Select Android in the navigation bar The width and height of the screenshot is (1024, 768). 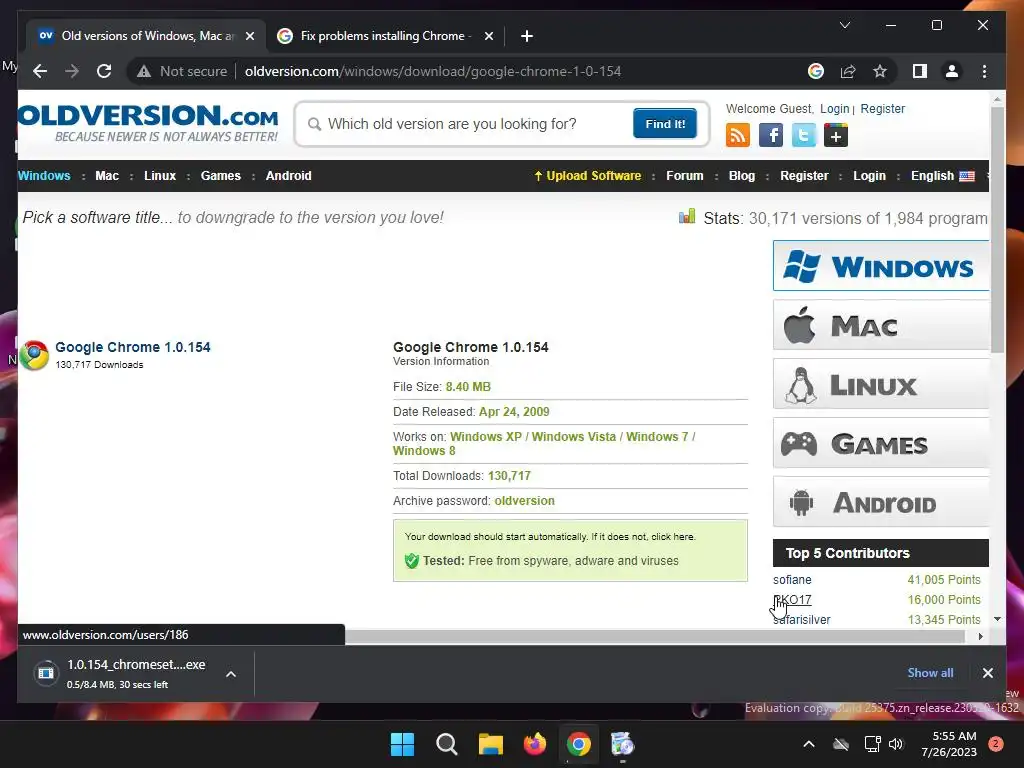(289, 176)
